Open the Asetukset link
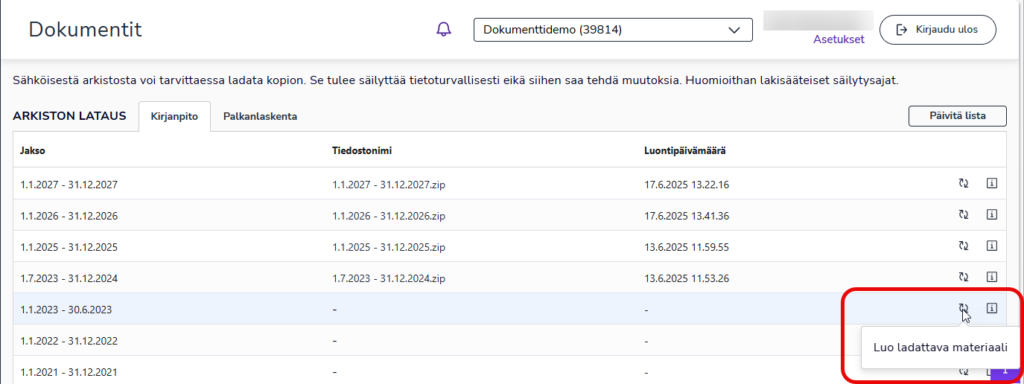 tap(839, 39)
